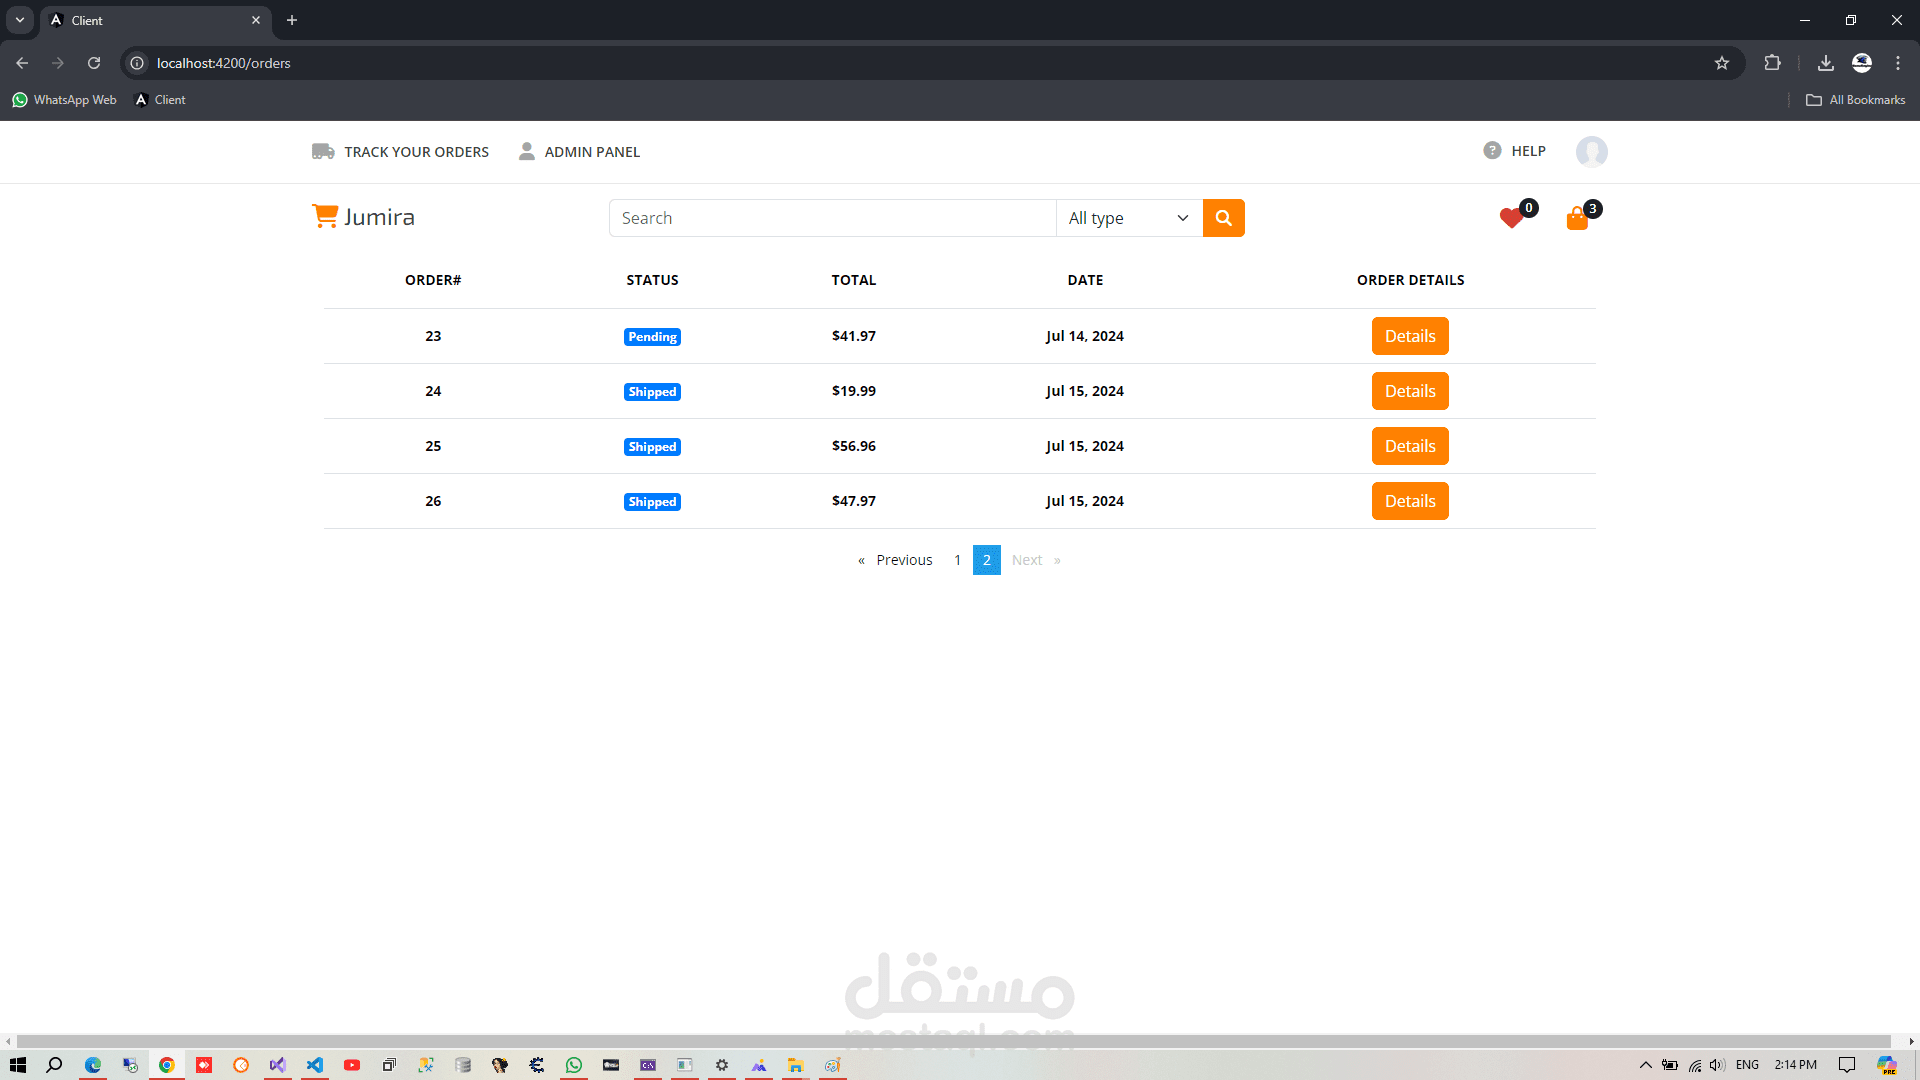Expand the All type dropdown
Screen dimensions: 1920x1080
pos(1129,218)
